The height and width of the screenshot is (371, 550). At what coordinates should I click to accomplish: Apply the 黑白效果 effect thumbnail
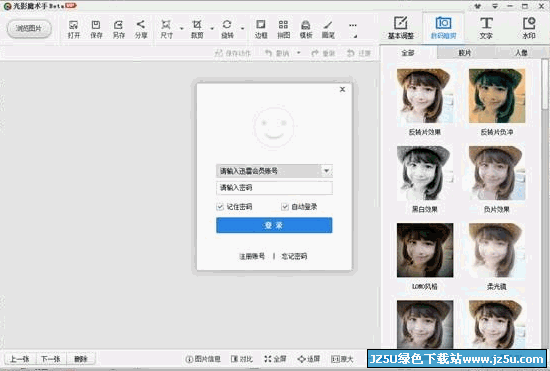pos(425,173)
